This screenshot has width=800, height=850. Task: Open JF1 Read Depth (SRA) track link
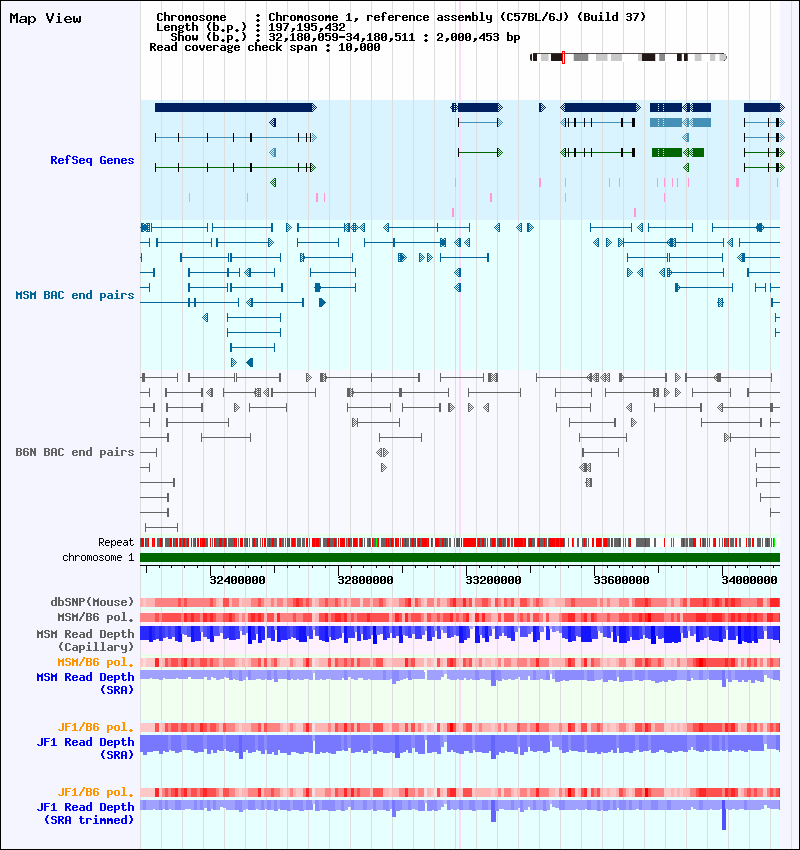(86, 748)
